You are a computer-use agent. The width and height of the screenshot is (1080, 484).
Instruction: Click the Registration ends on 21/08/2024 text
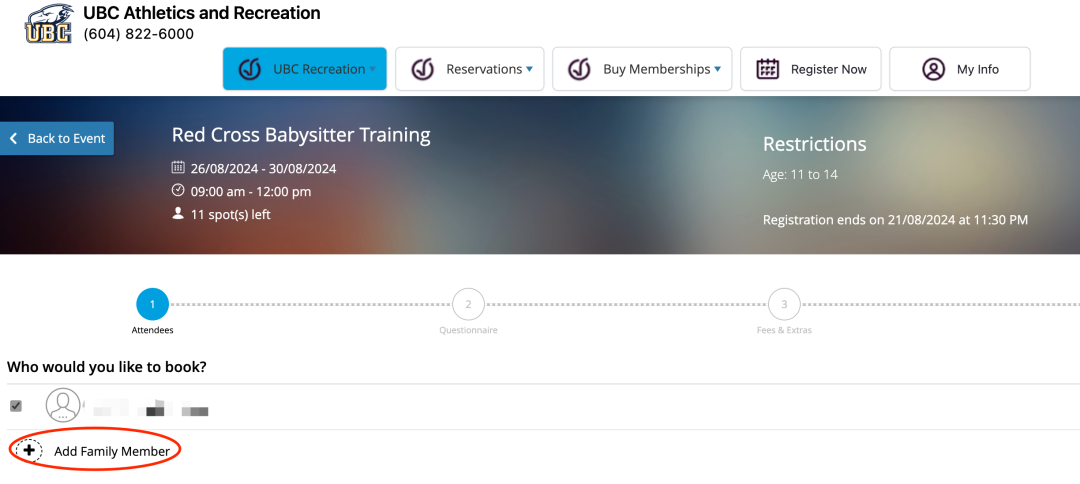[x=895, y=220]
